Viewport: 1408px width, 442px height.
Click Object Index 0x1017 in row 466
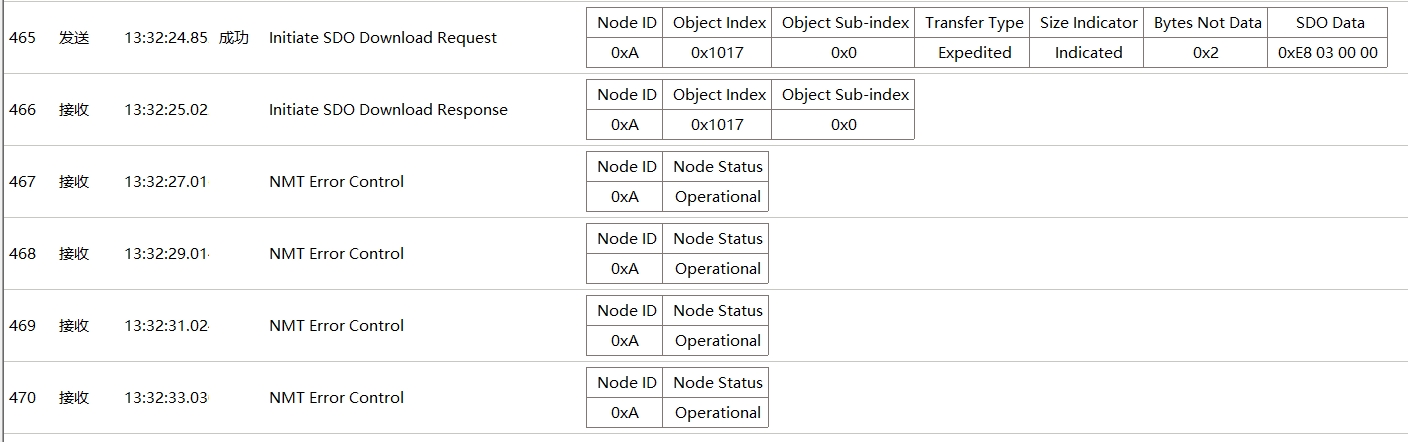point(718,125)
